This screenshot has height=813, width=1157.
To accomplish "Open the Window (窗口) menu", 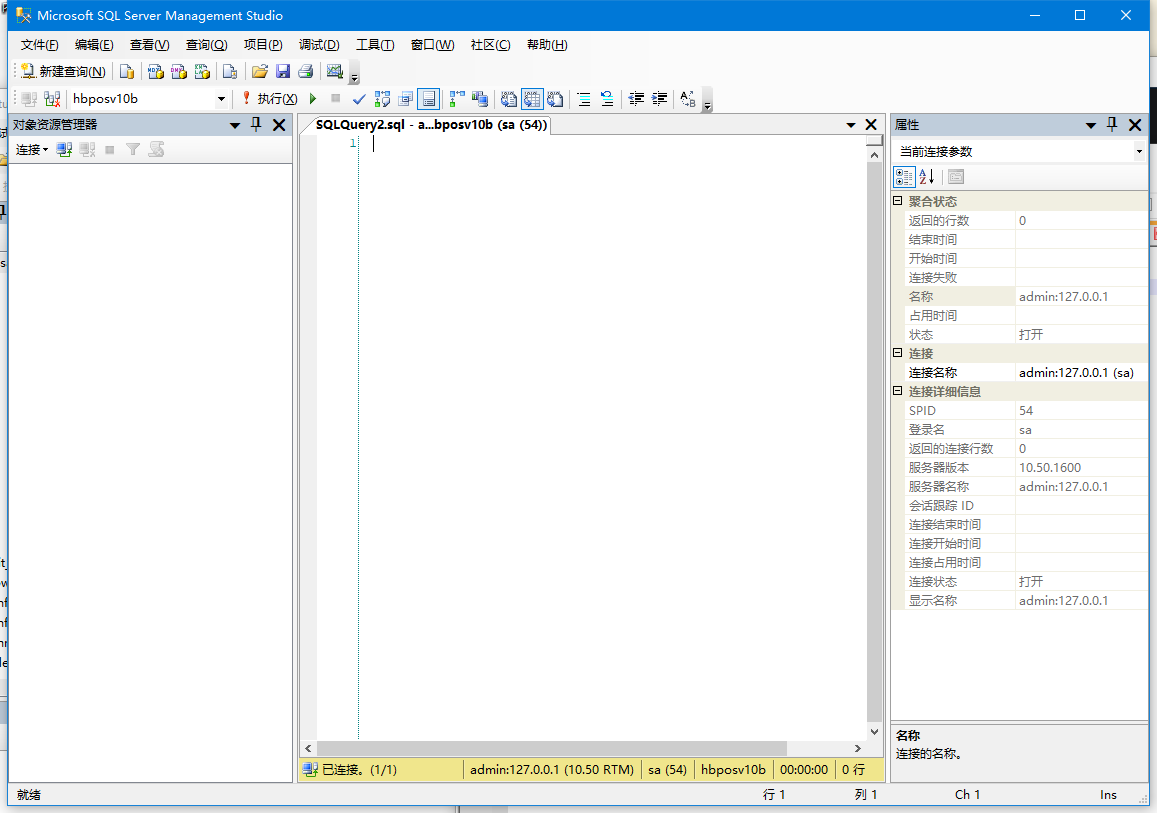I will 432,45.
